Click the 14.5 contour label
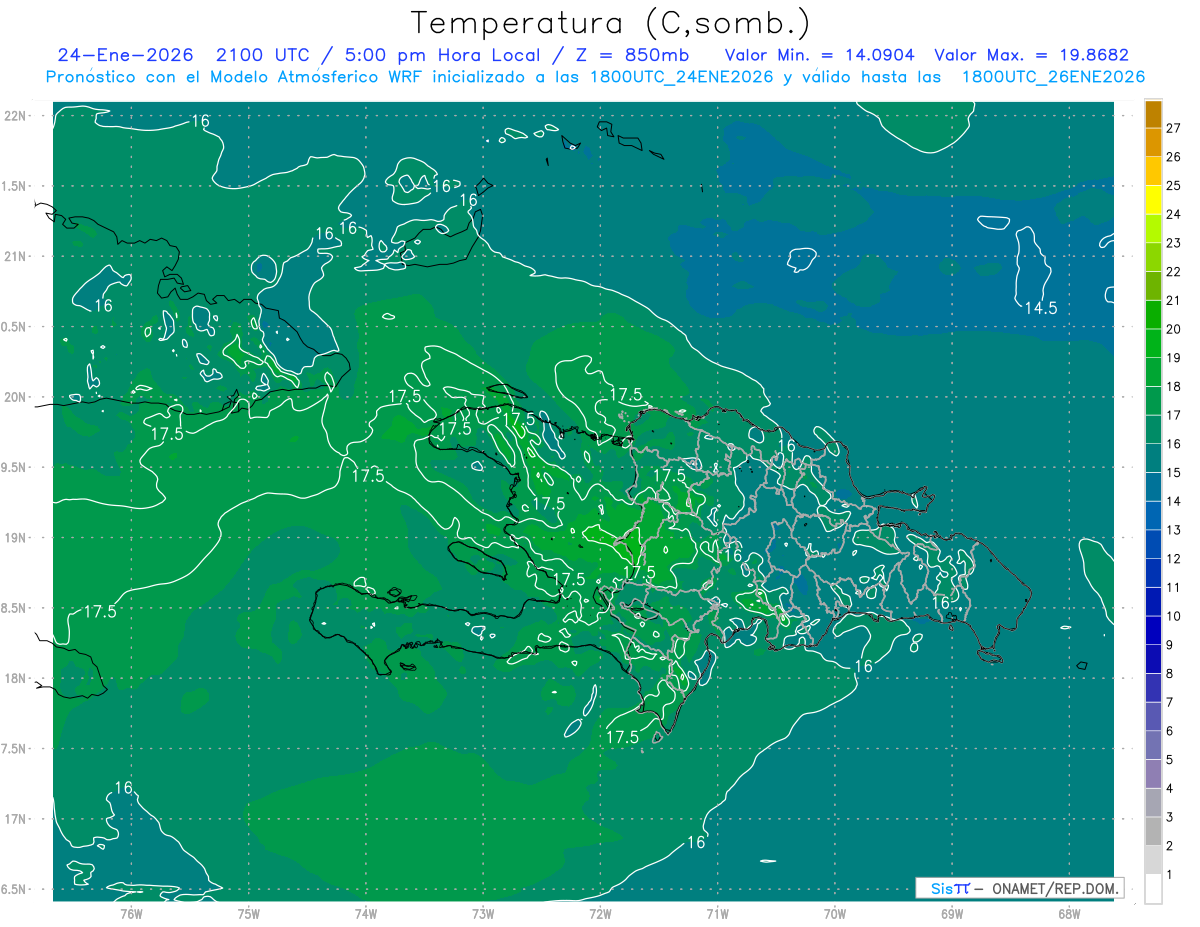 (1040, 308)
